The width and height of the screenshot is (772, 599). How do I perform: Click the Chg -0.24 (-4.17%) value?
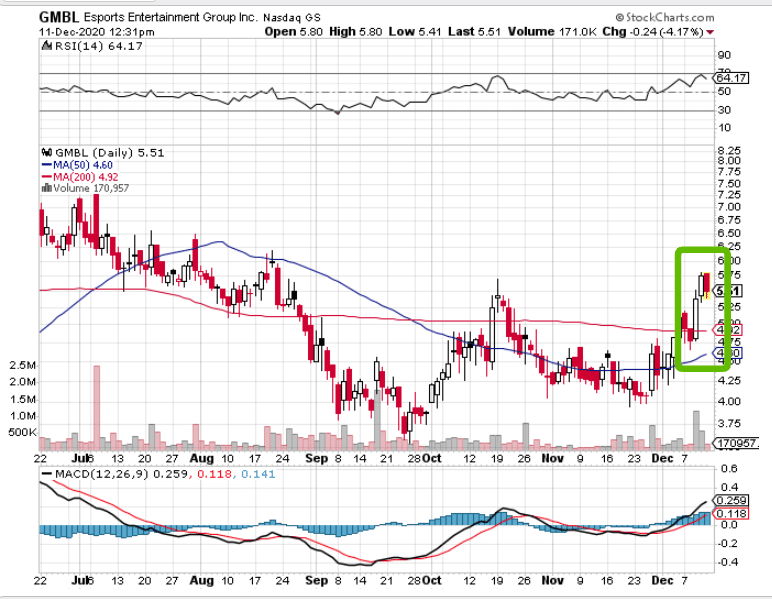pos(653,32)
